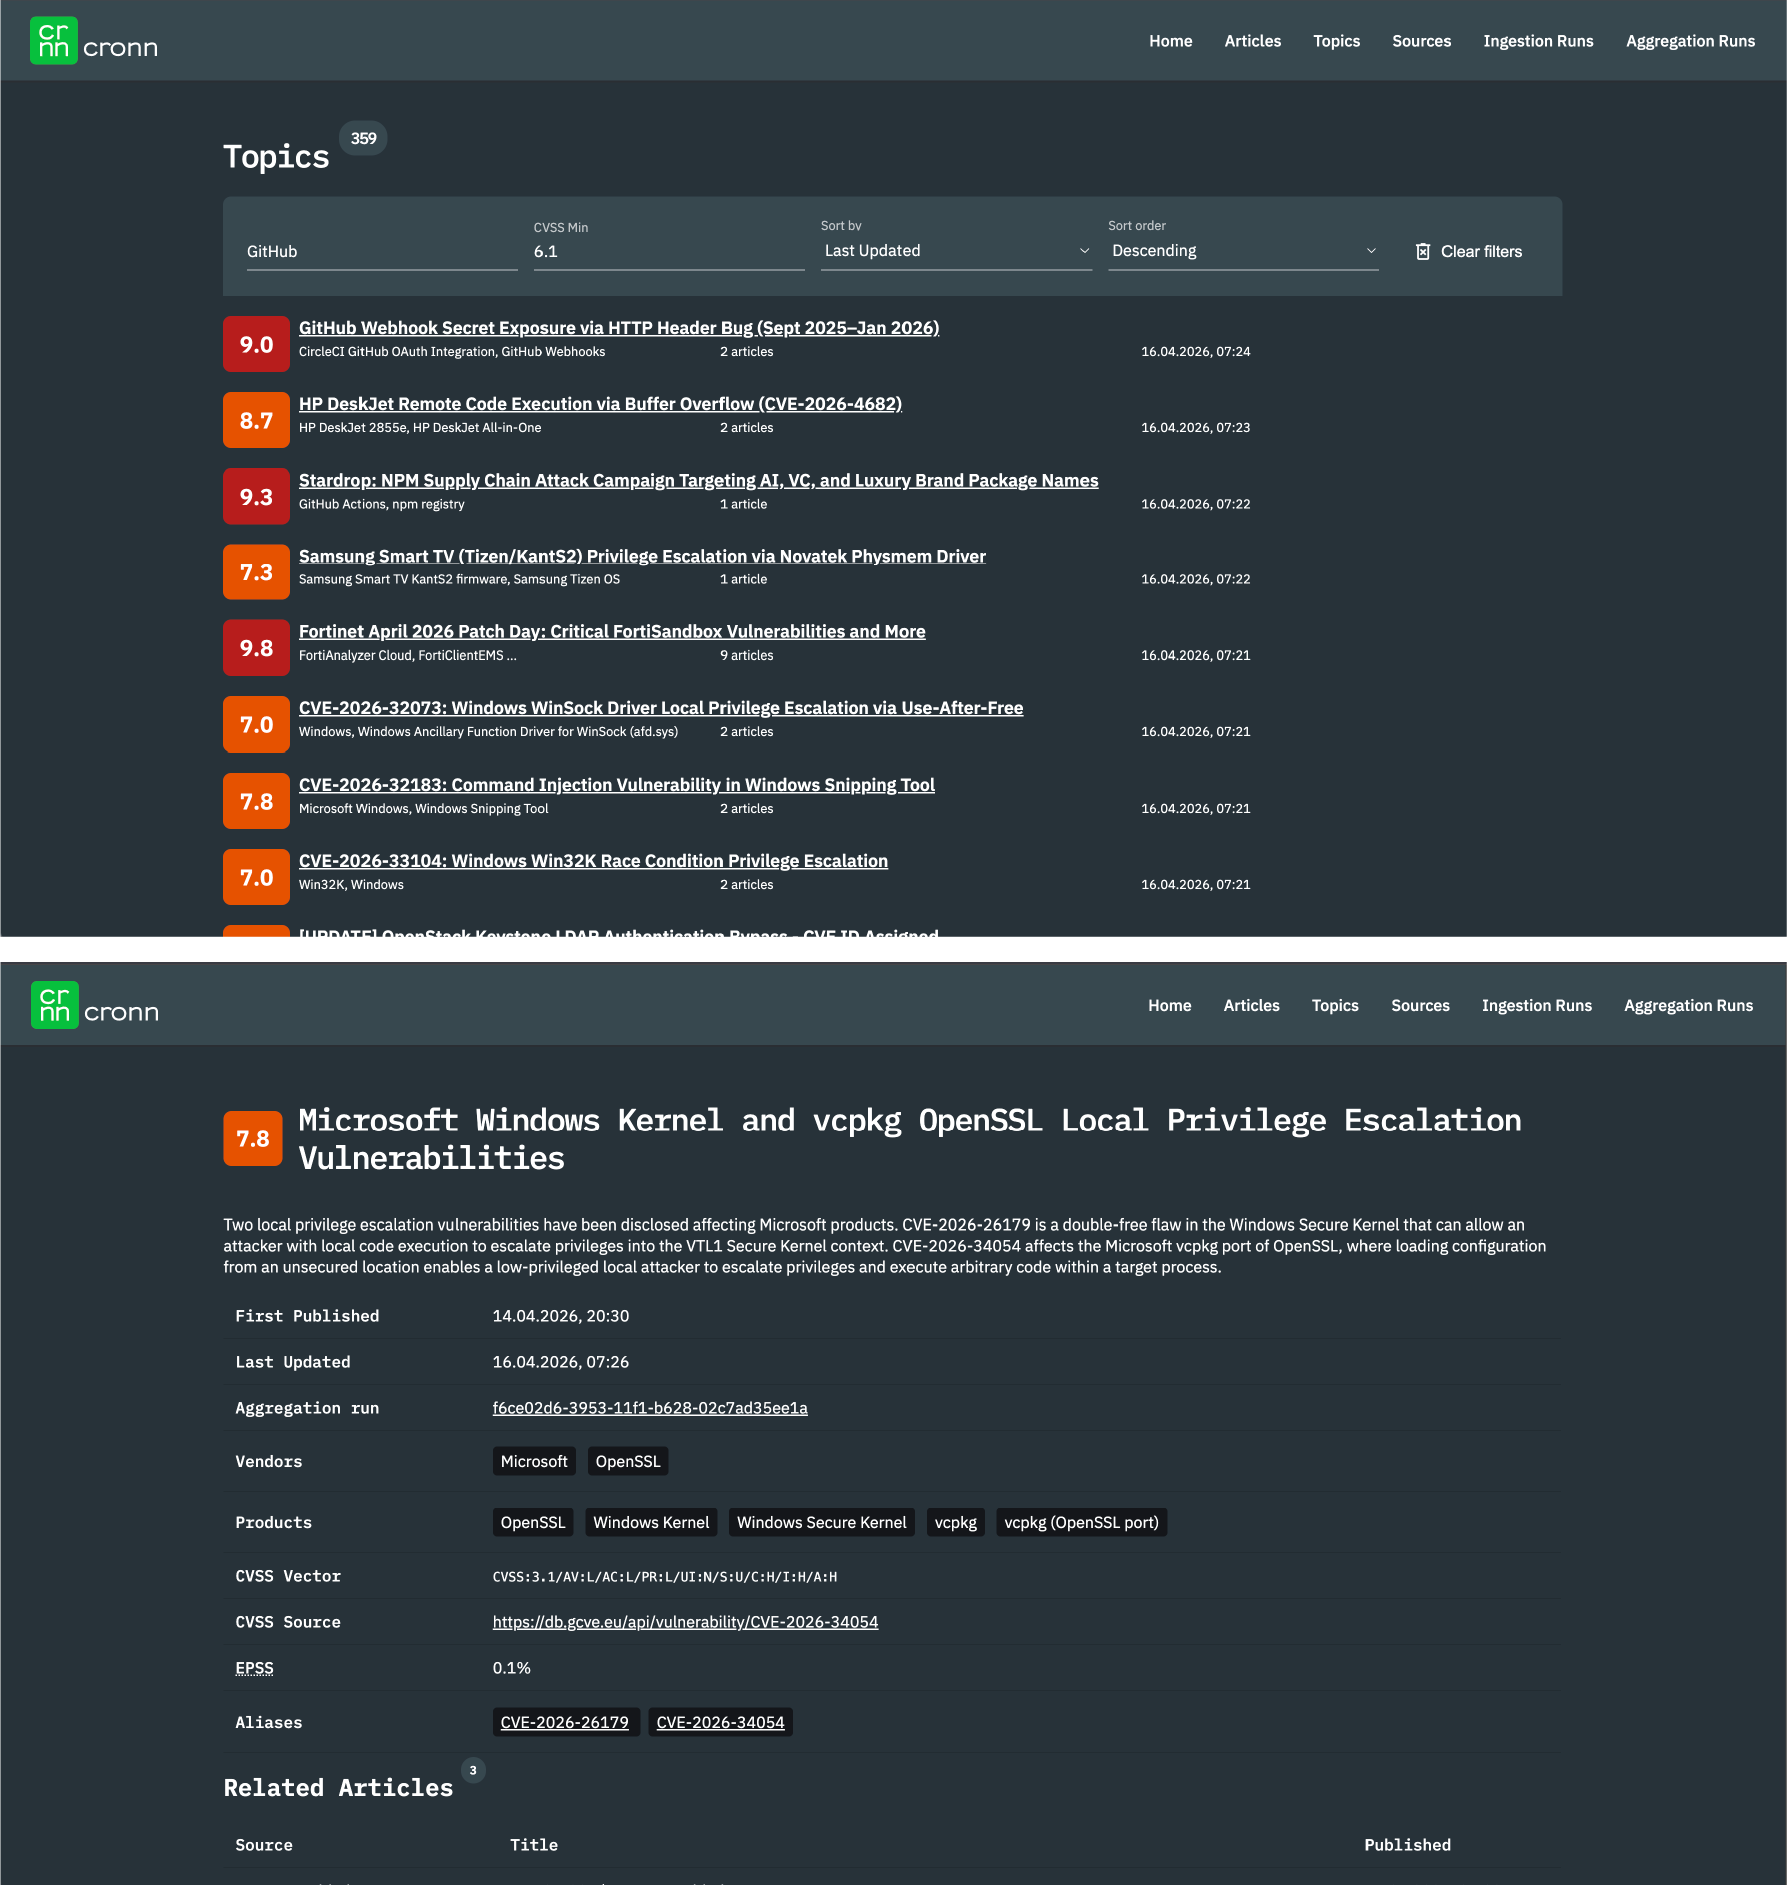Click the 7.3 CVSS score badge

(256, 572)
